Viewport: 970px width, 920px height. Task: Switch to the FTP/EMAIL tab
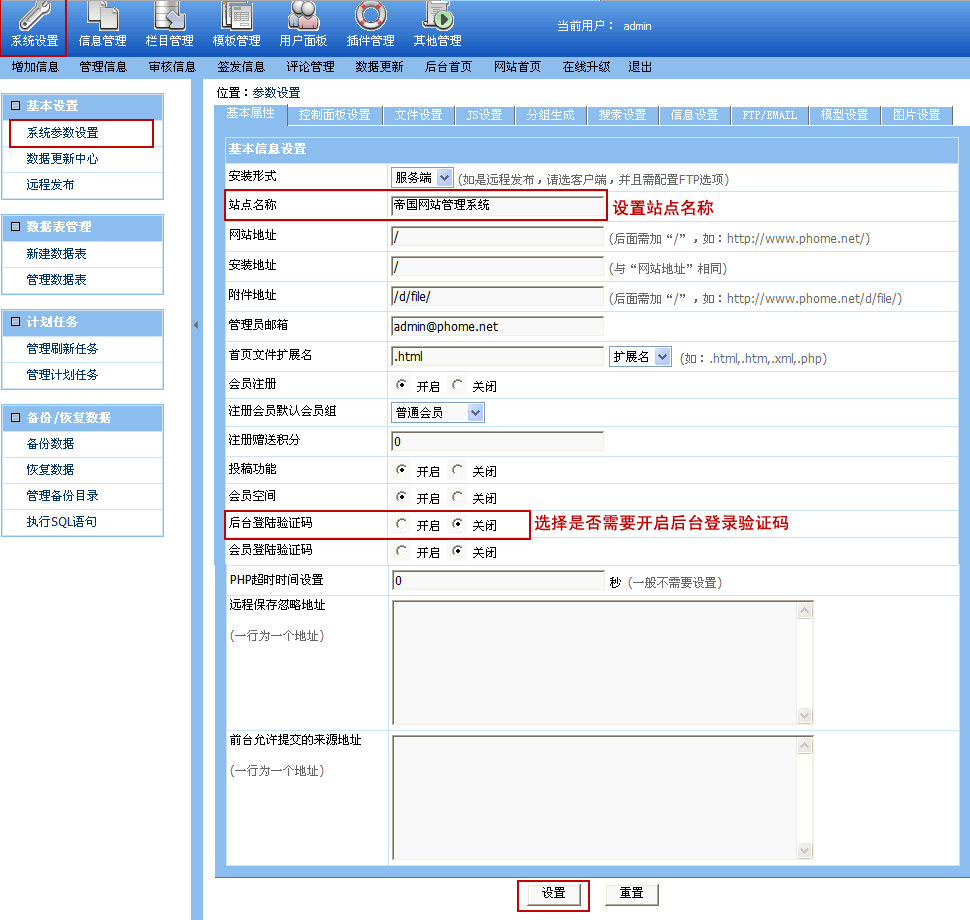pyautogui.click(x=769, y=115)
